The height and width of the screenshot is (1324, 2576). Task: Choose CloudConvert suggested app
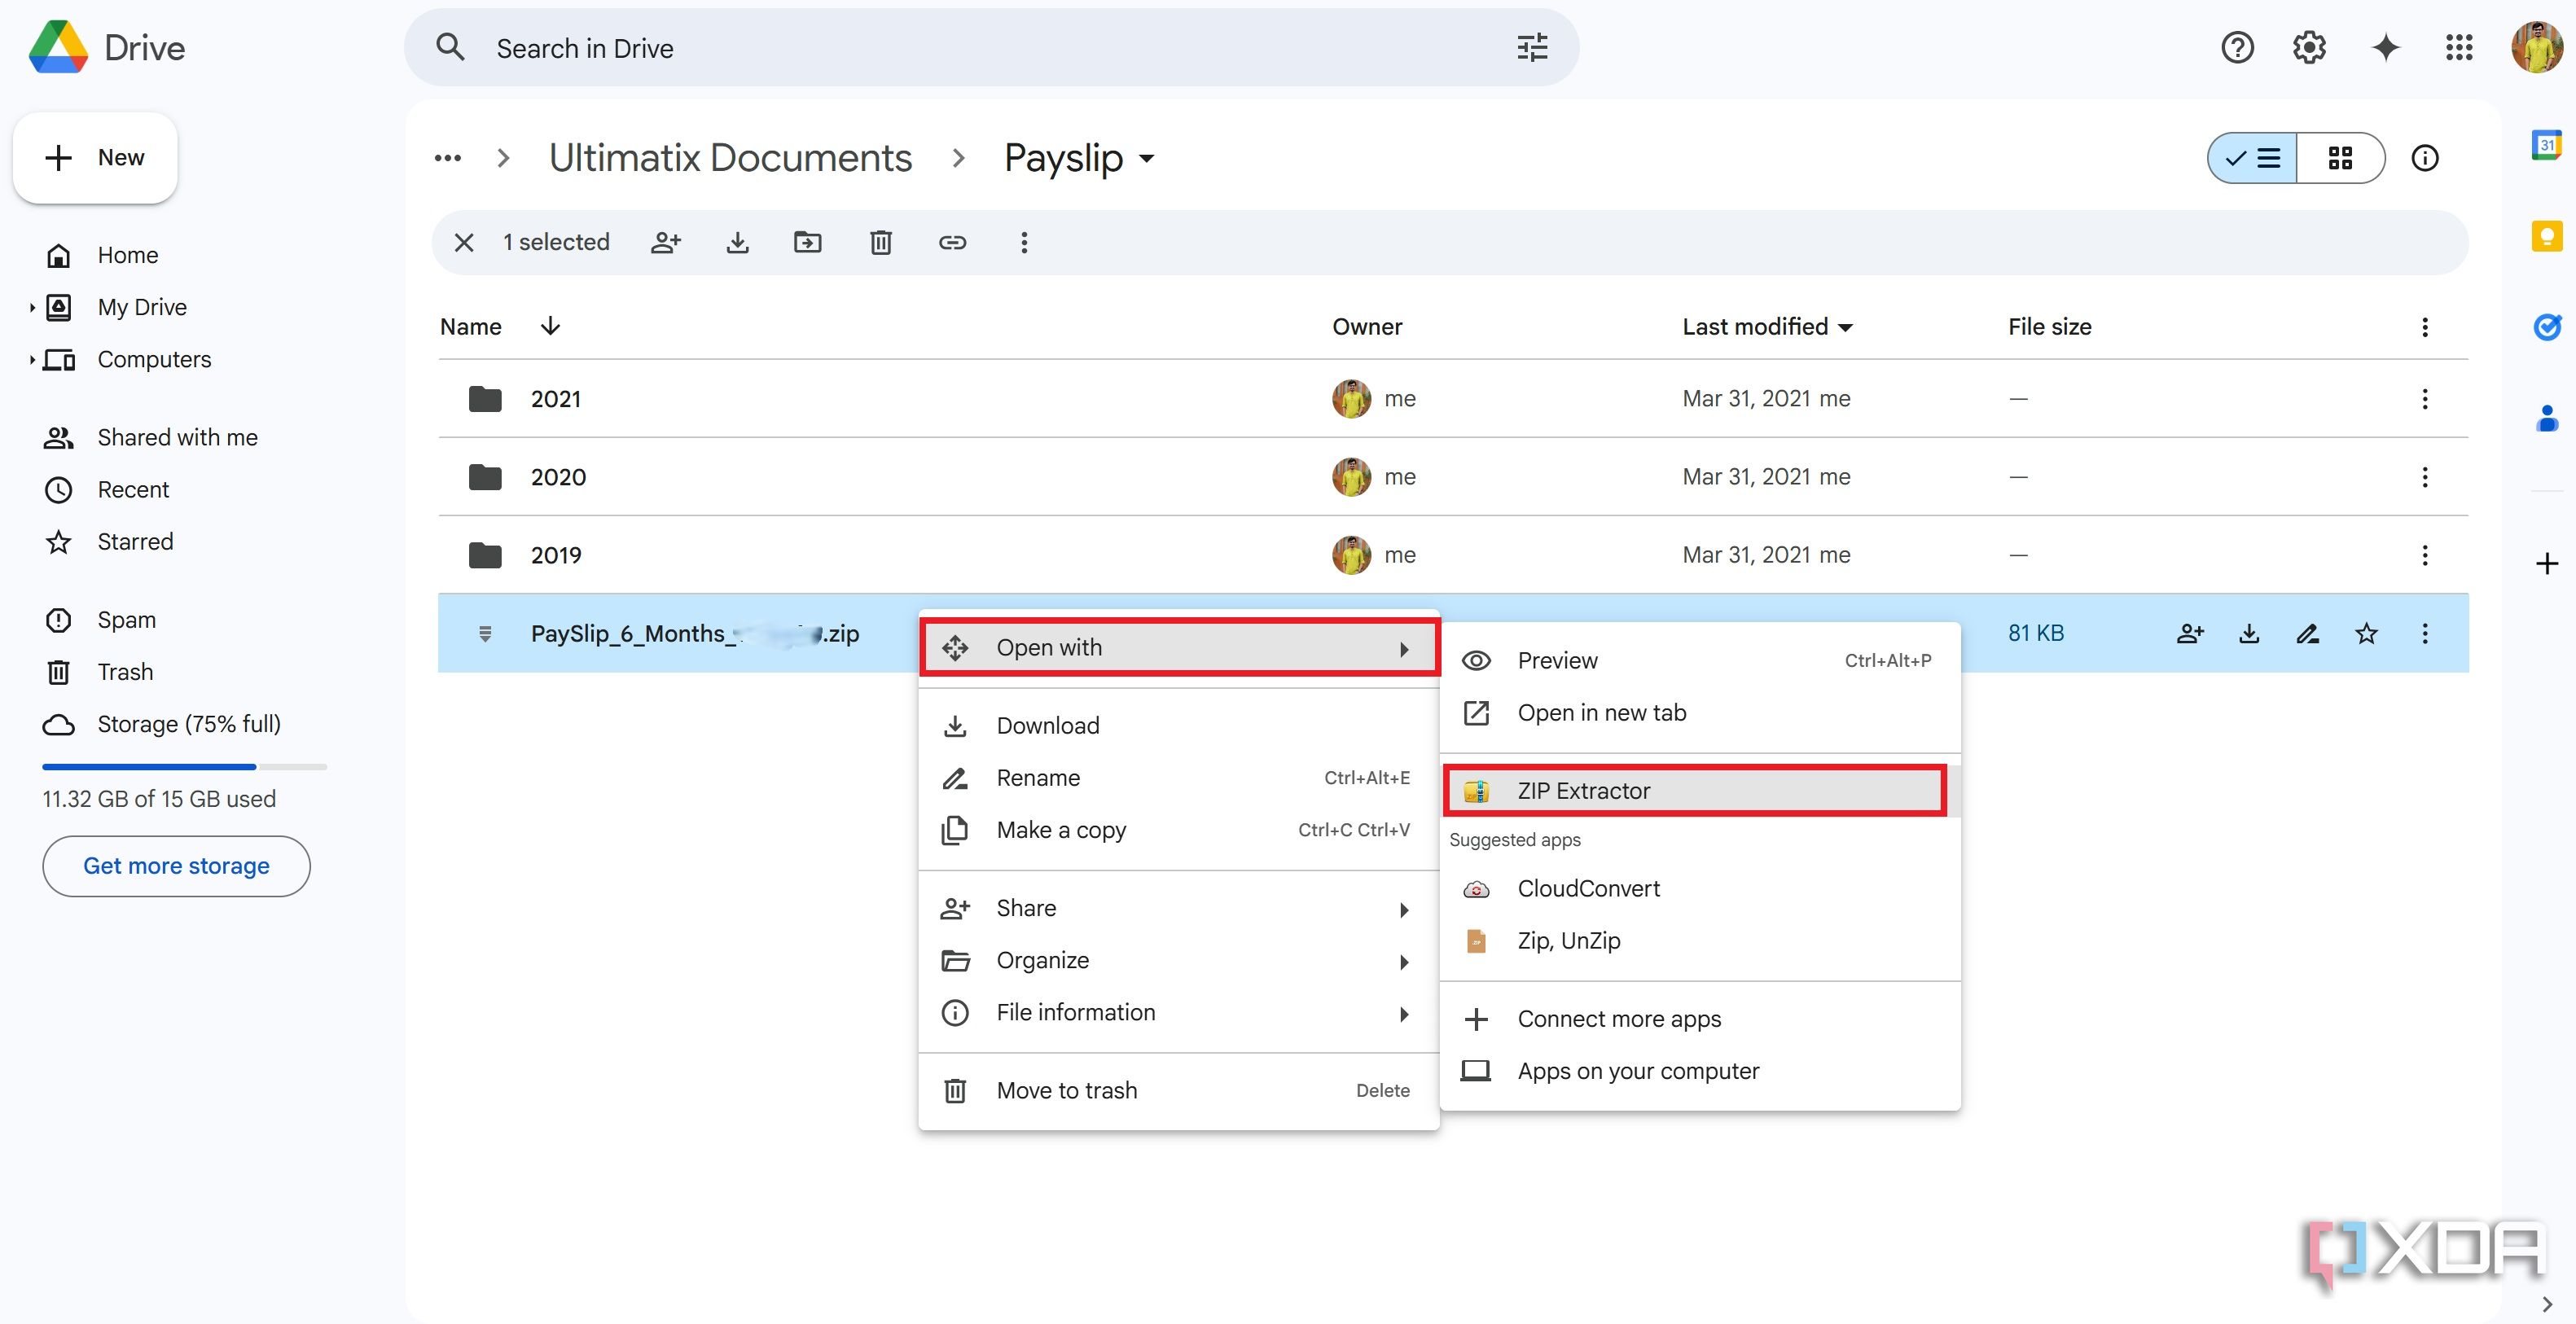pyautogui.click(x=1699, y=888)
